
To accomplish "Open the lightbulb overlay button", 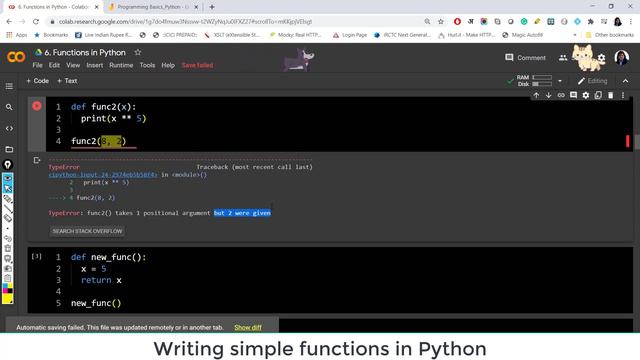I will click(x=8, y=164).
